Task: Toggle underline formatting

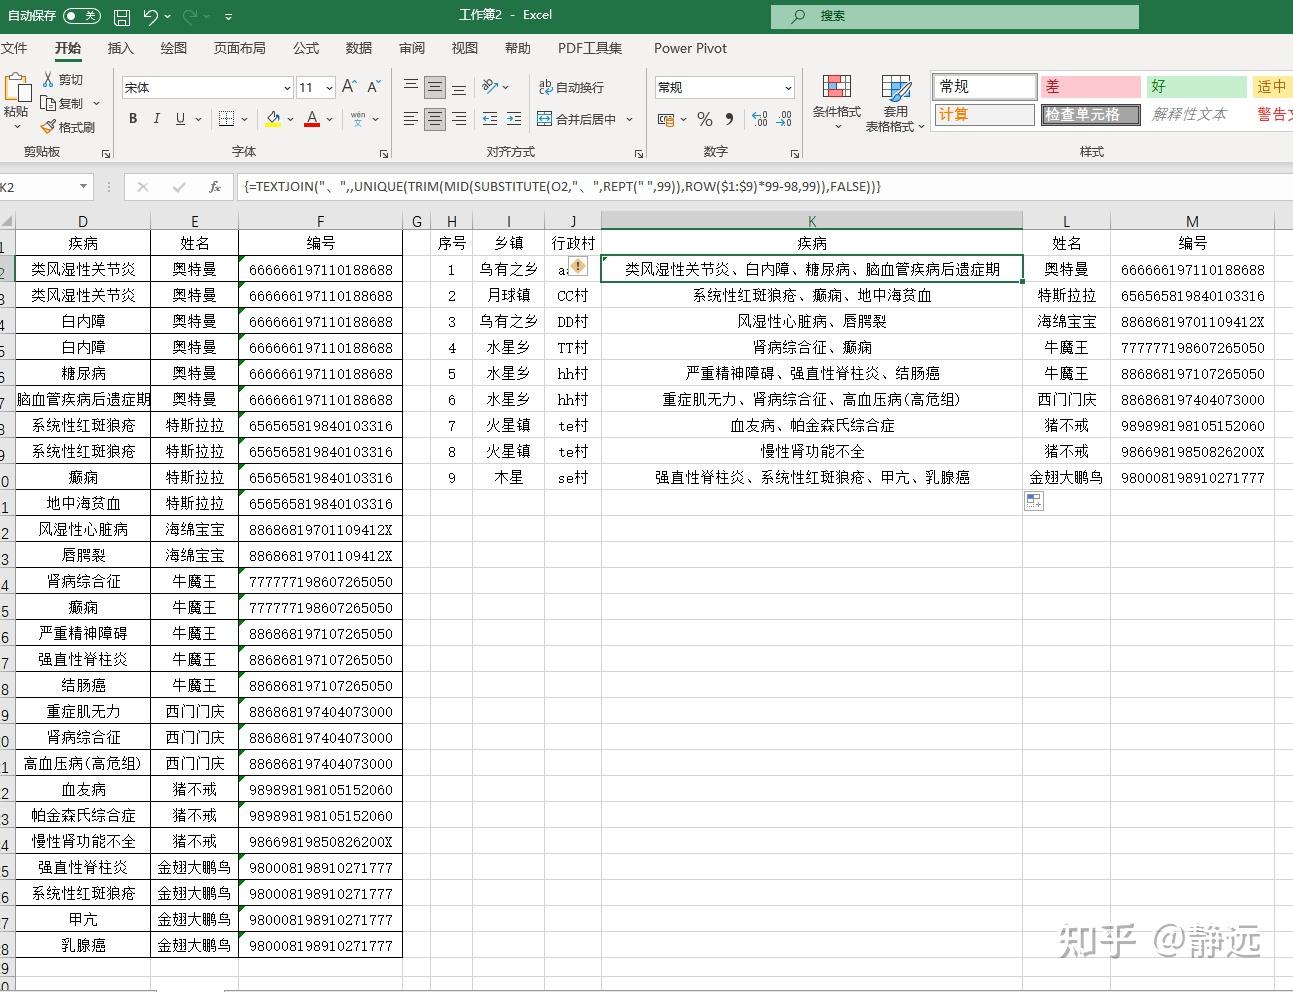Action: click(180, 118)
